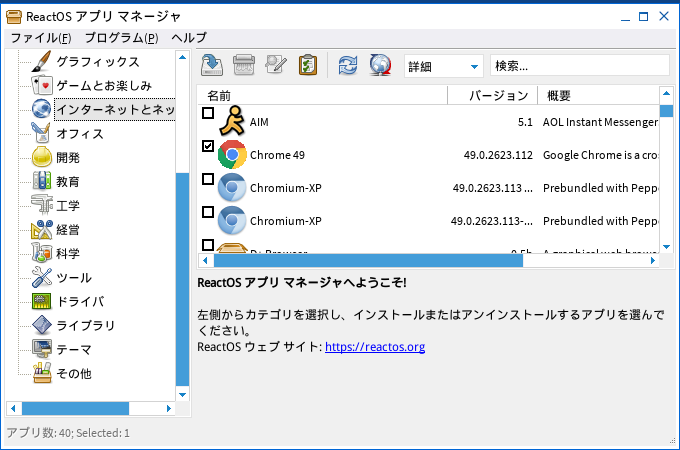
Task: Select the ツール wrench icon
Action: point(42,277)
